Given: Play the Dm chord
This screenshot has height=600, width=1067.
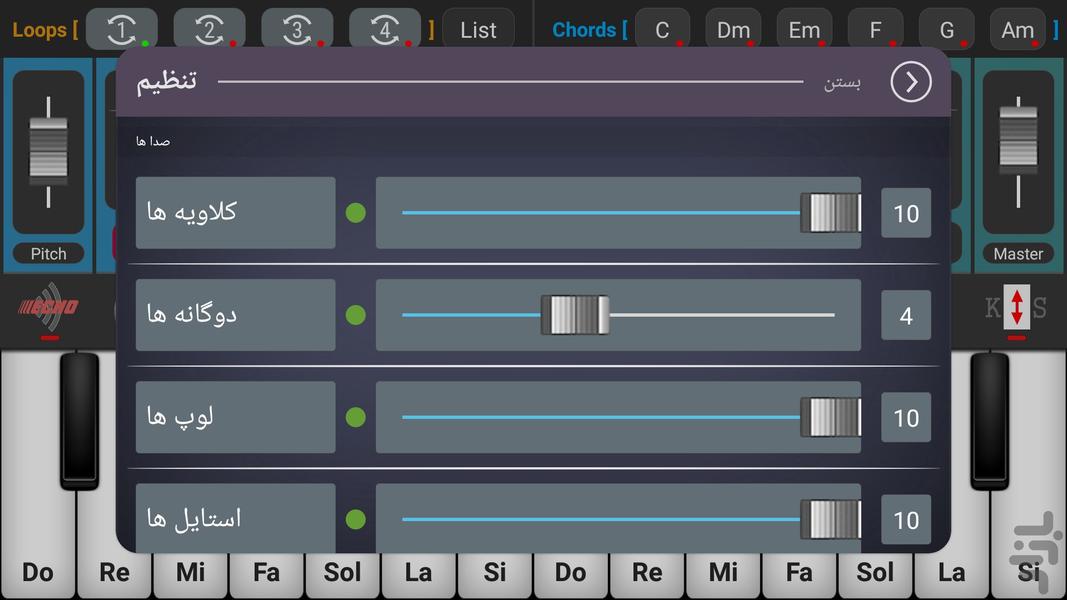Looking at the screenshot, I should click(x=733, y=30).
